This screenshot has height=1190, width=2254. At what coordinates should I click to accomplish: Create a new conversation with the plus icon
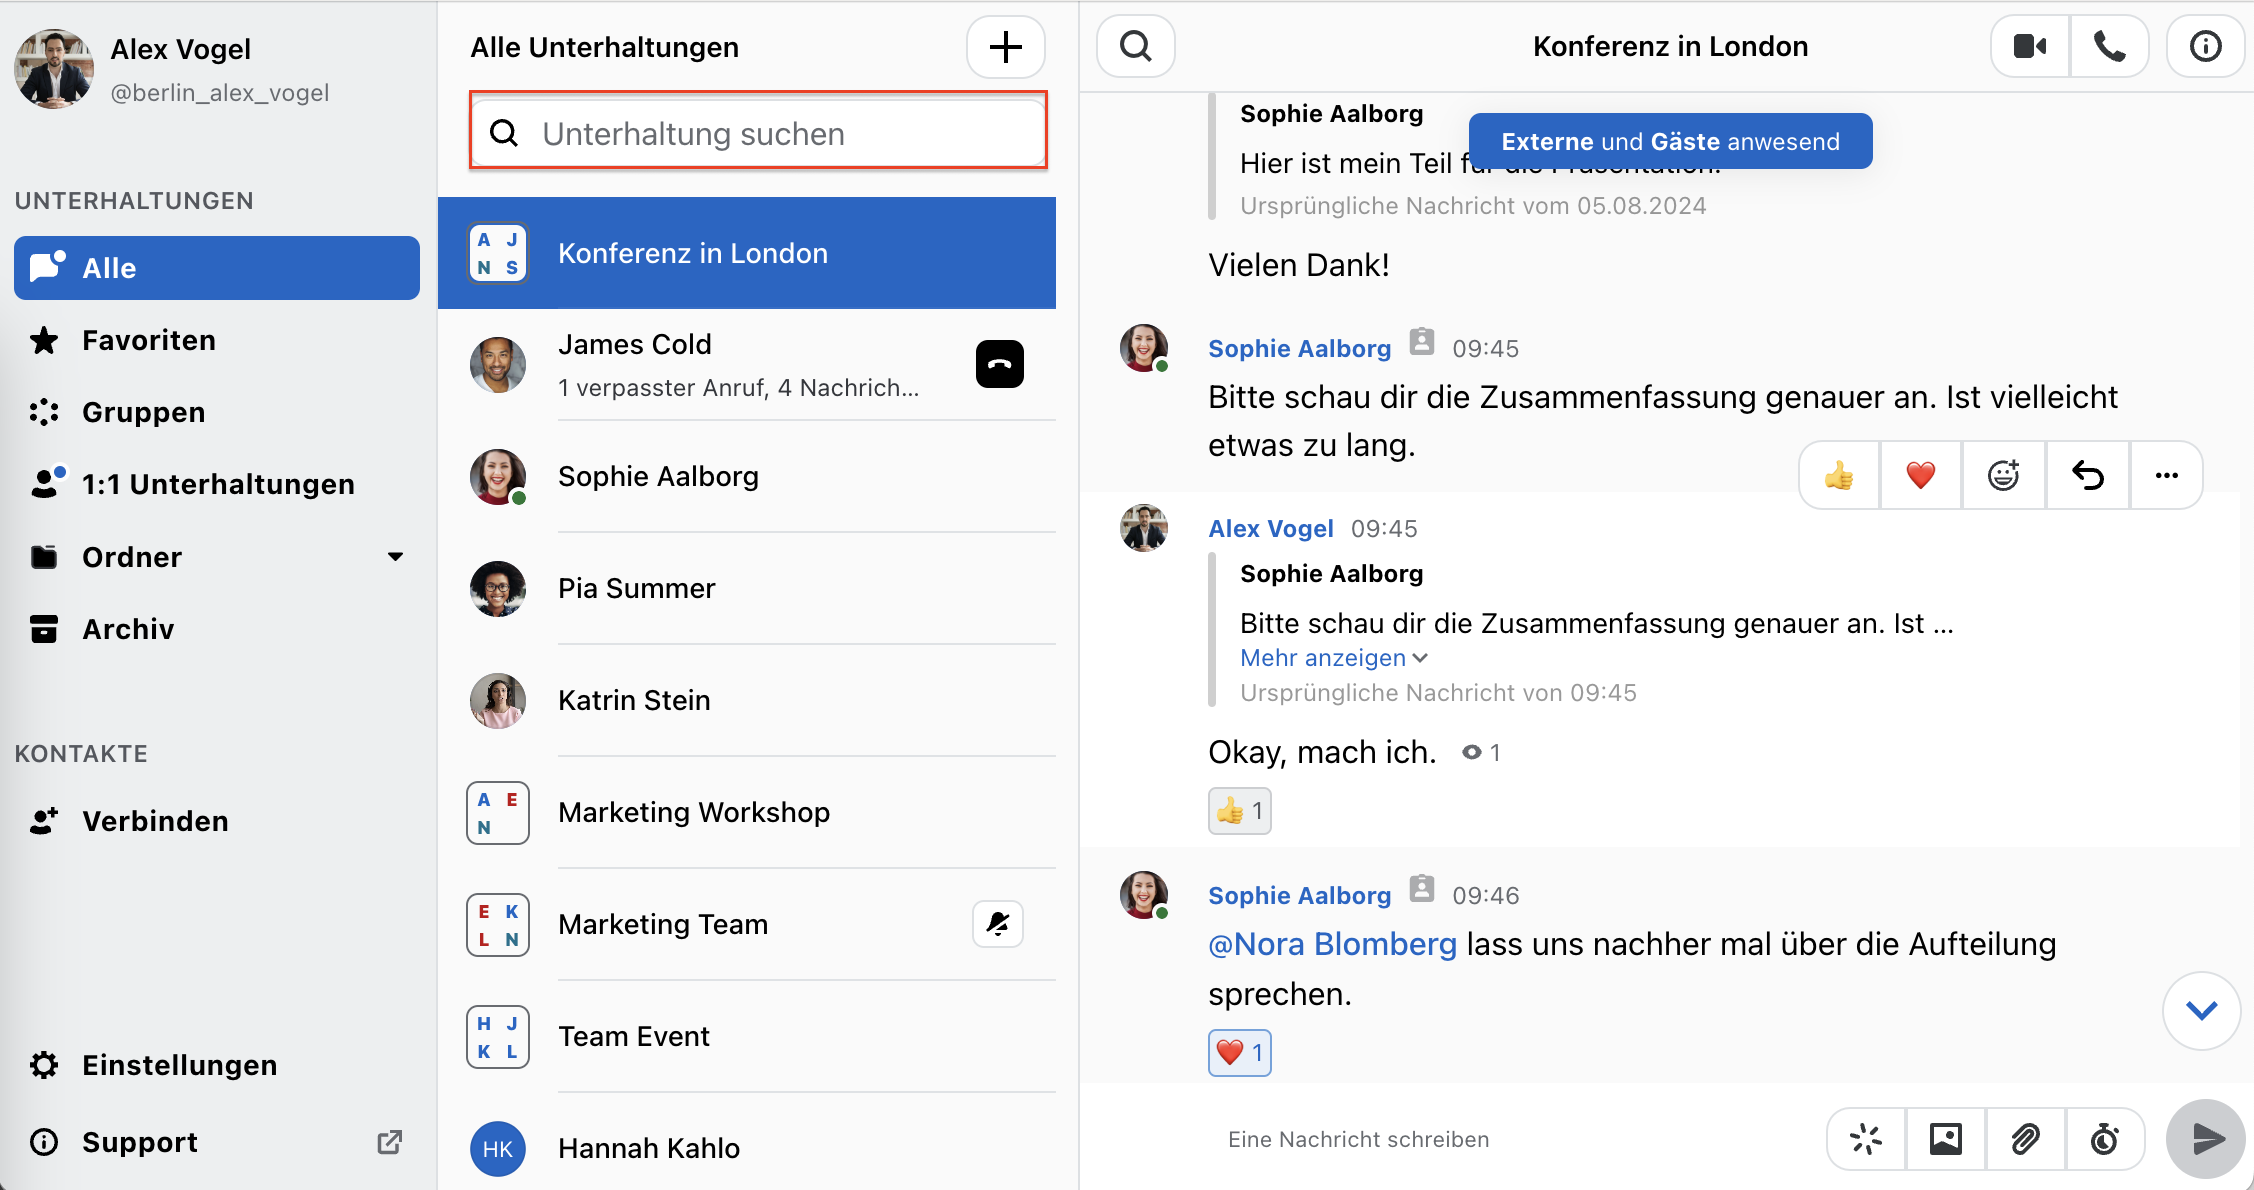click(1005, 47)
